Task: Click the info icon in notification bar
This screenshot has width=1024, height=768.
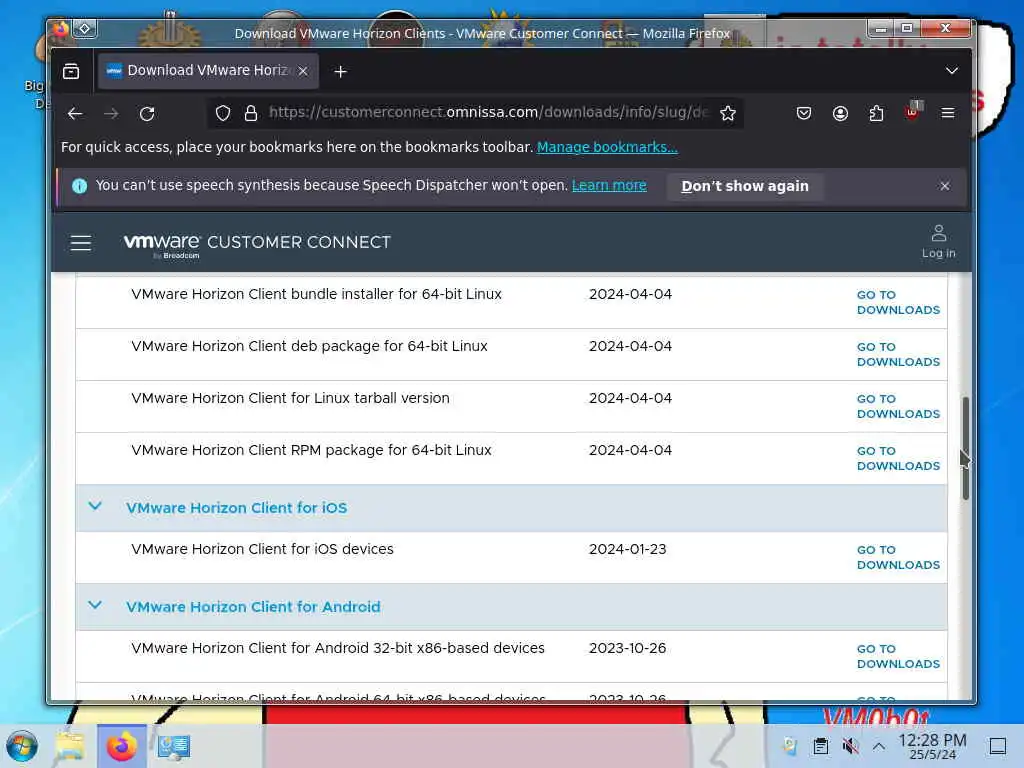Action: [80, 186]
